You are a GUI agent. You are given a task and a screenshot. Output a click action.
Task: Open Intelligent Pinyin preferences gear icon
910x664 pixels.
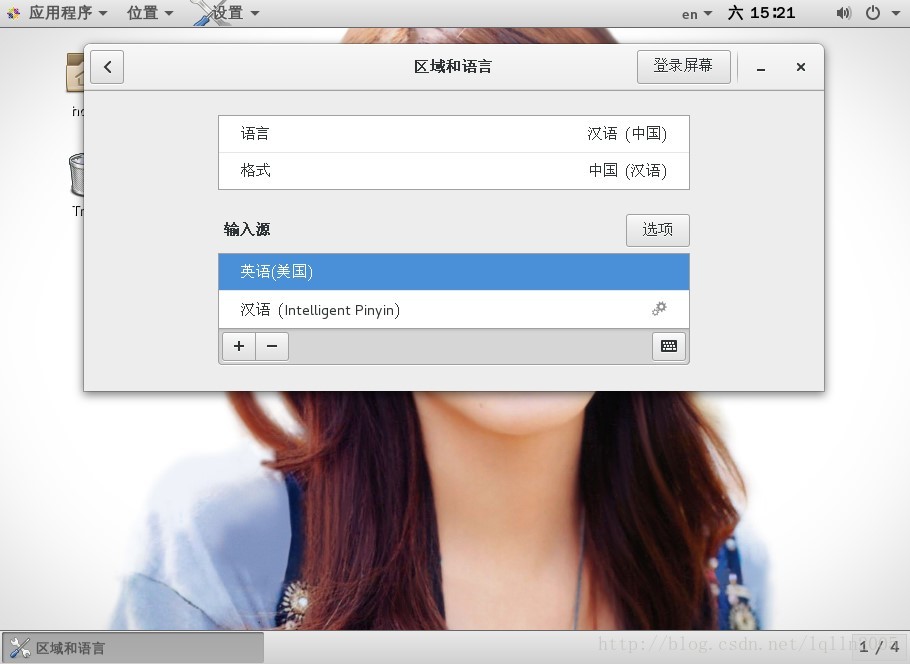click(x=659, y=308)
